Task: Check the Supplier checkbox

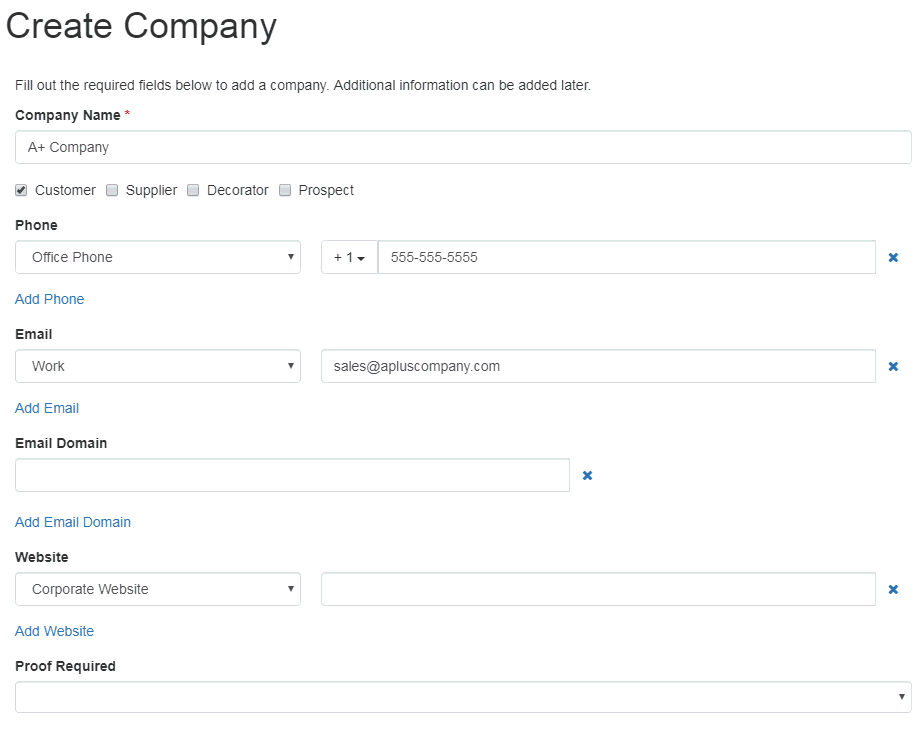Action: click(112, 190)
